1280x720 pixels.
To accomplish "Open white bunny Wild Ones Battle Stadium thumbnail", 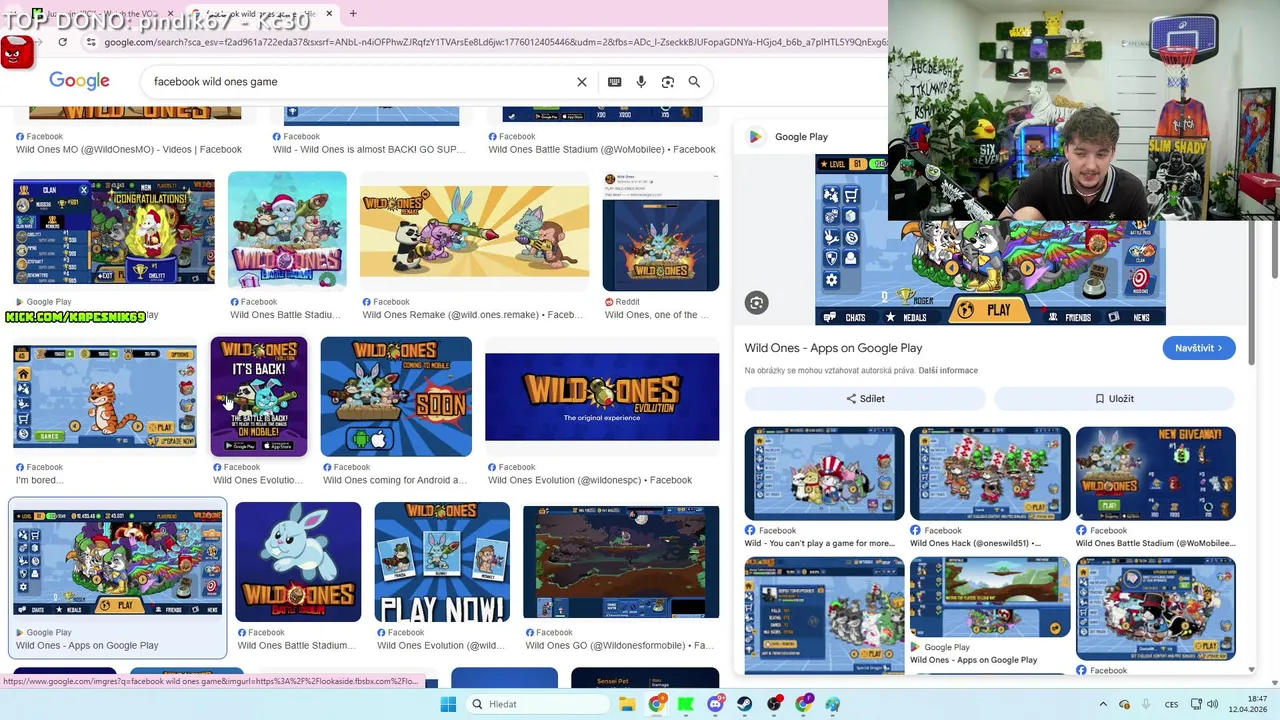I will [298, 562].
